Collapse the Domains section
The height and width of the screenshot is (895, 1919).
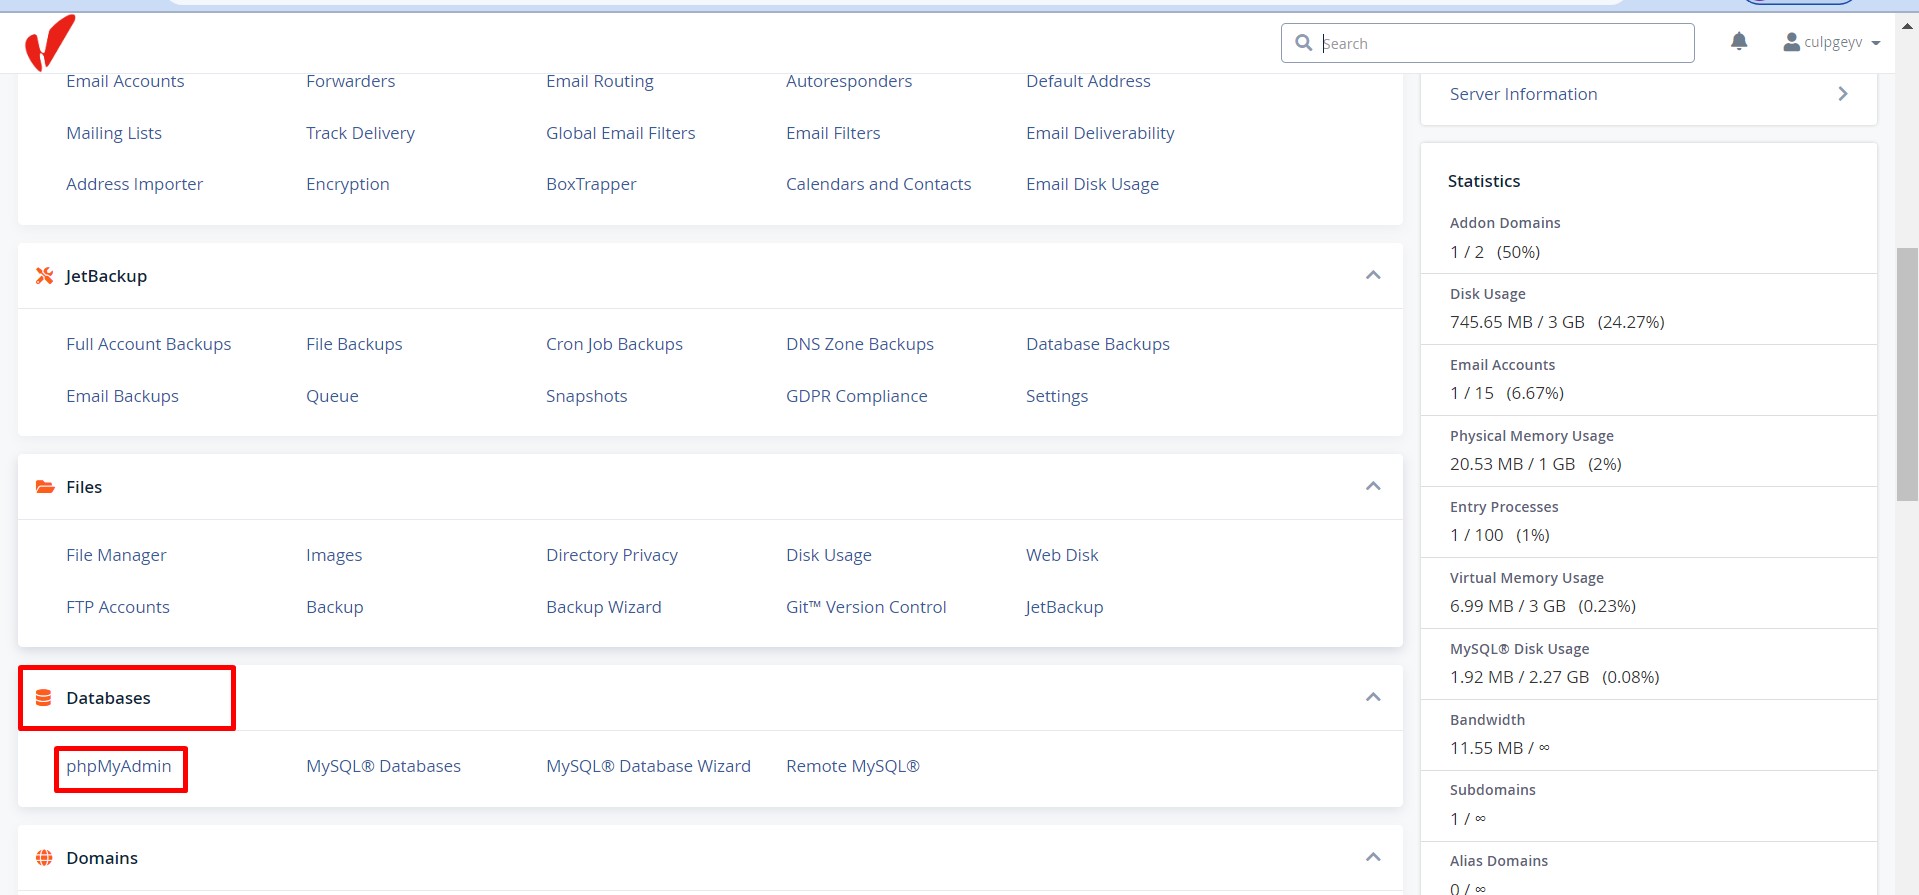click(x=1373, y=857)
